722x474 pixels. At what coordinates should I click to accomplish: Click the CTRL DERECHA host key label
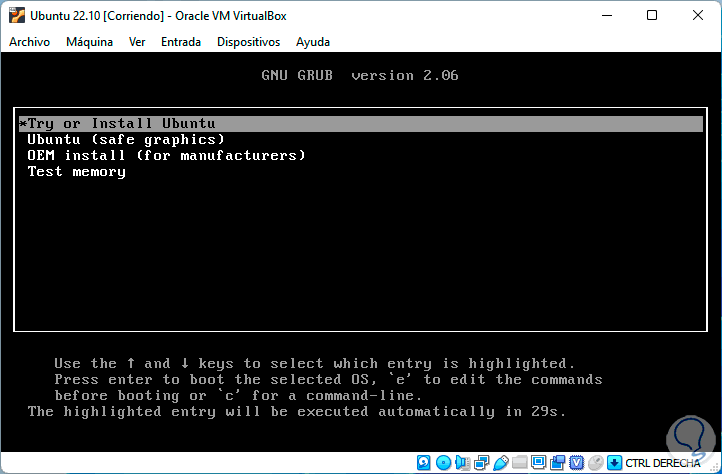(x=663, y=463)
